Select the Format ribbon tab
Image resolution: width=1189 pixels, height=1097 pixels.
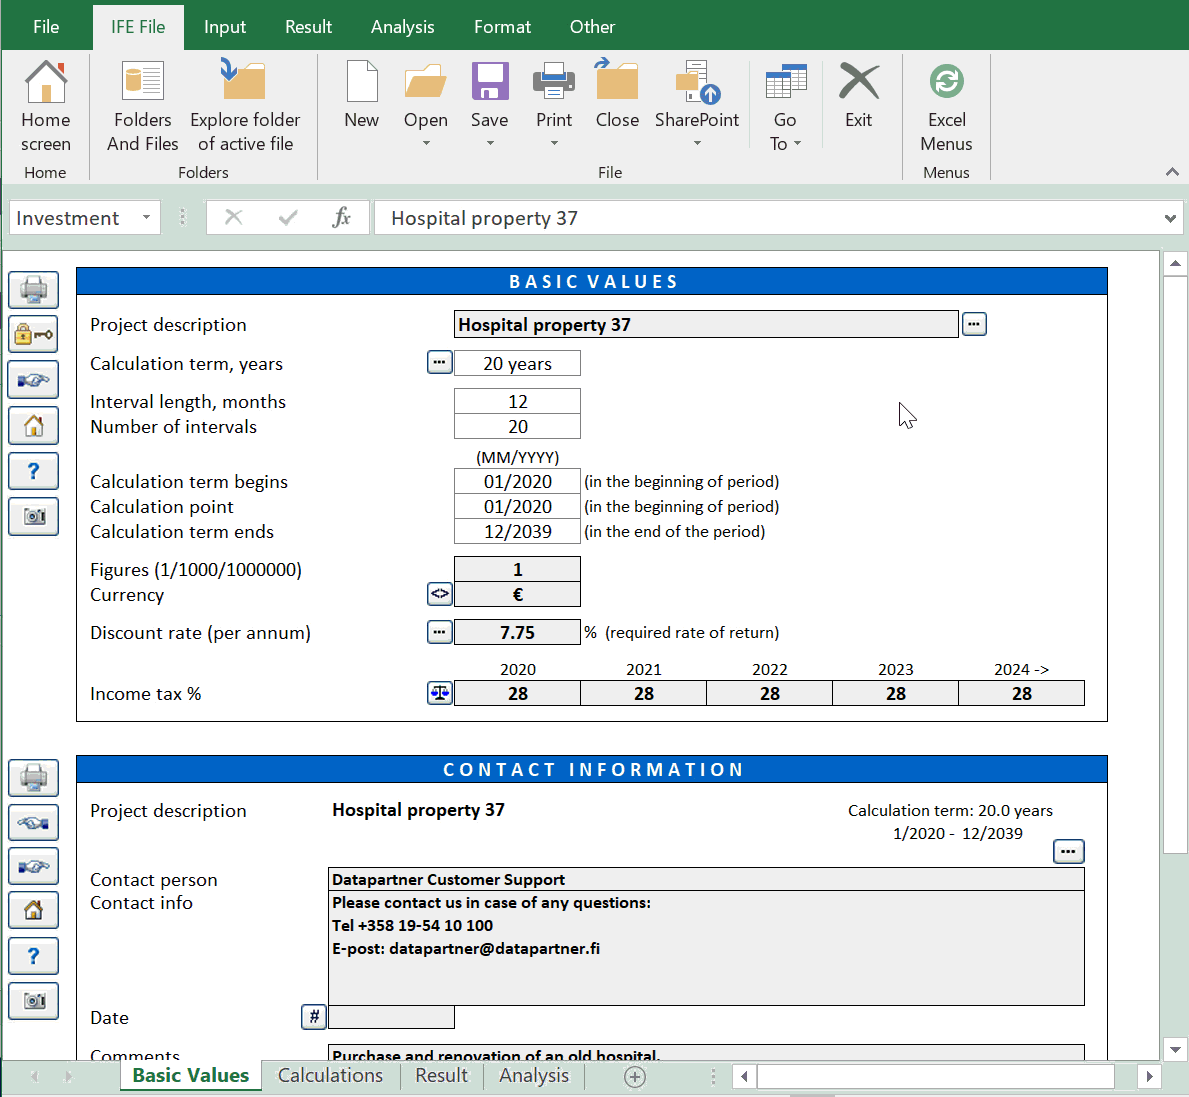[502, 27]
